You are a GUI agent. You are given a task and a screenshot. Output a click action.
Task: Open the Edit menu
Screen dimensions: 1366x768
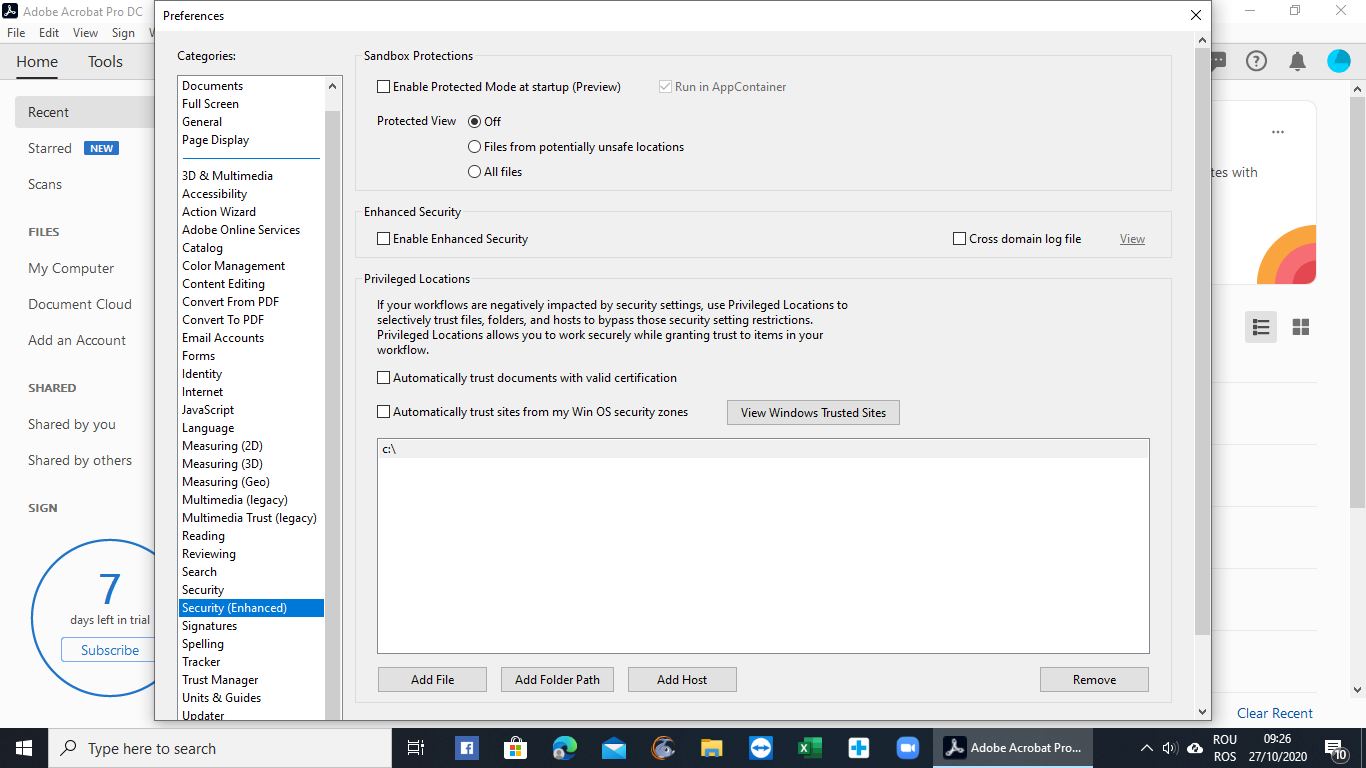[x=49, y=33]
